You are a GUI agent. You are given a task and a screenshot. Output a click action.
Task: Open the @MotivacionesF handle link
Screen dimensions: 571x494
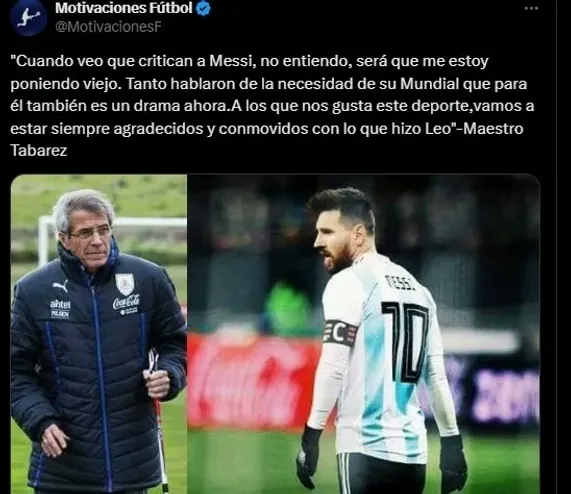click(108, 27)
